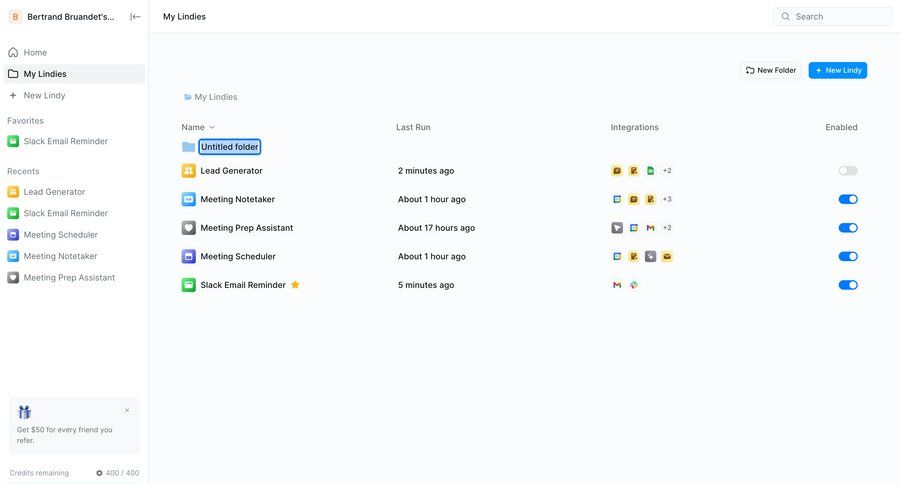Click the Enabled column header
This screenshot has width=900, height=484.
click(x=841, y=127)
